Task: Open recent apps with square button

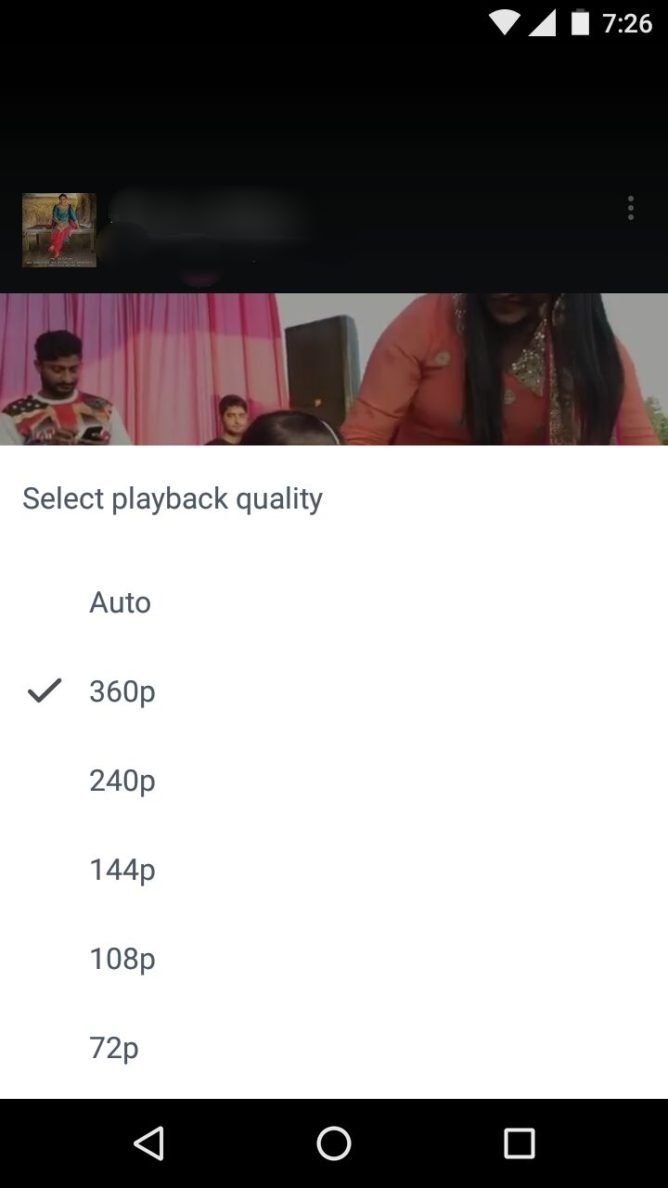Action: click(519, 1143)
